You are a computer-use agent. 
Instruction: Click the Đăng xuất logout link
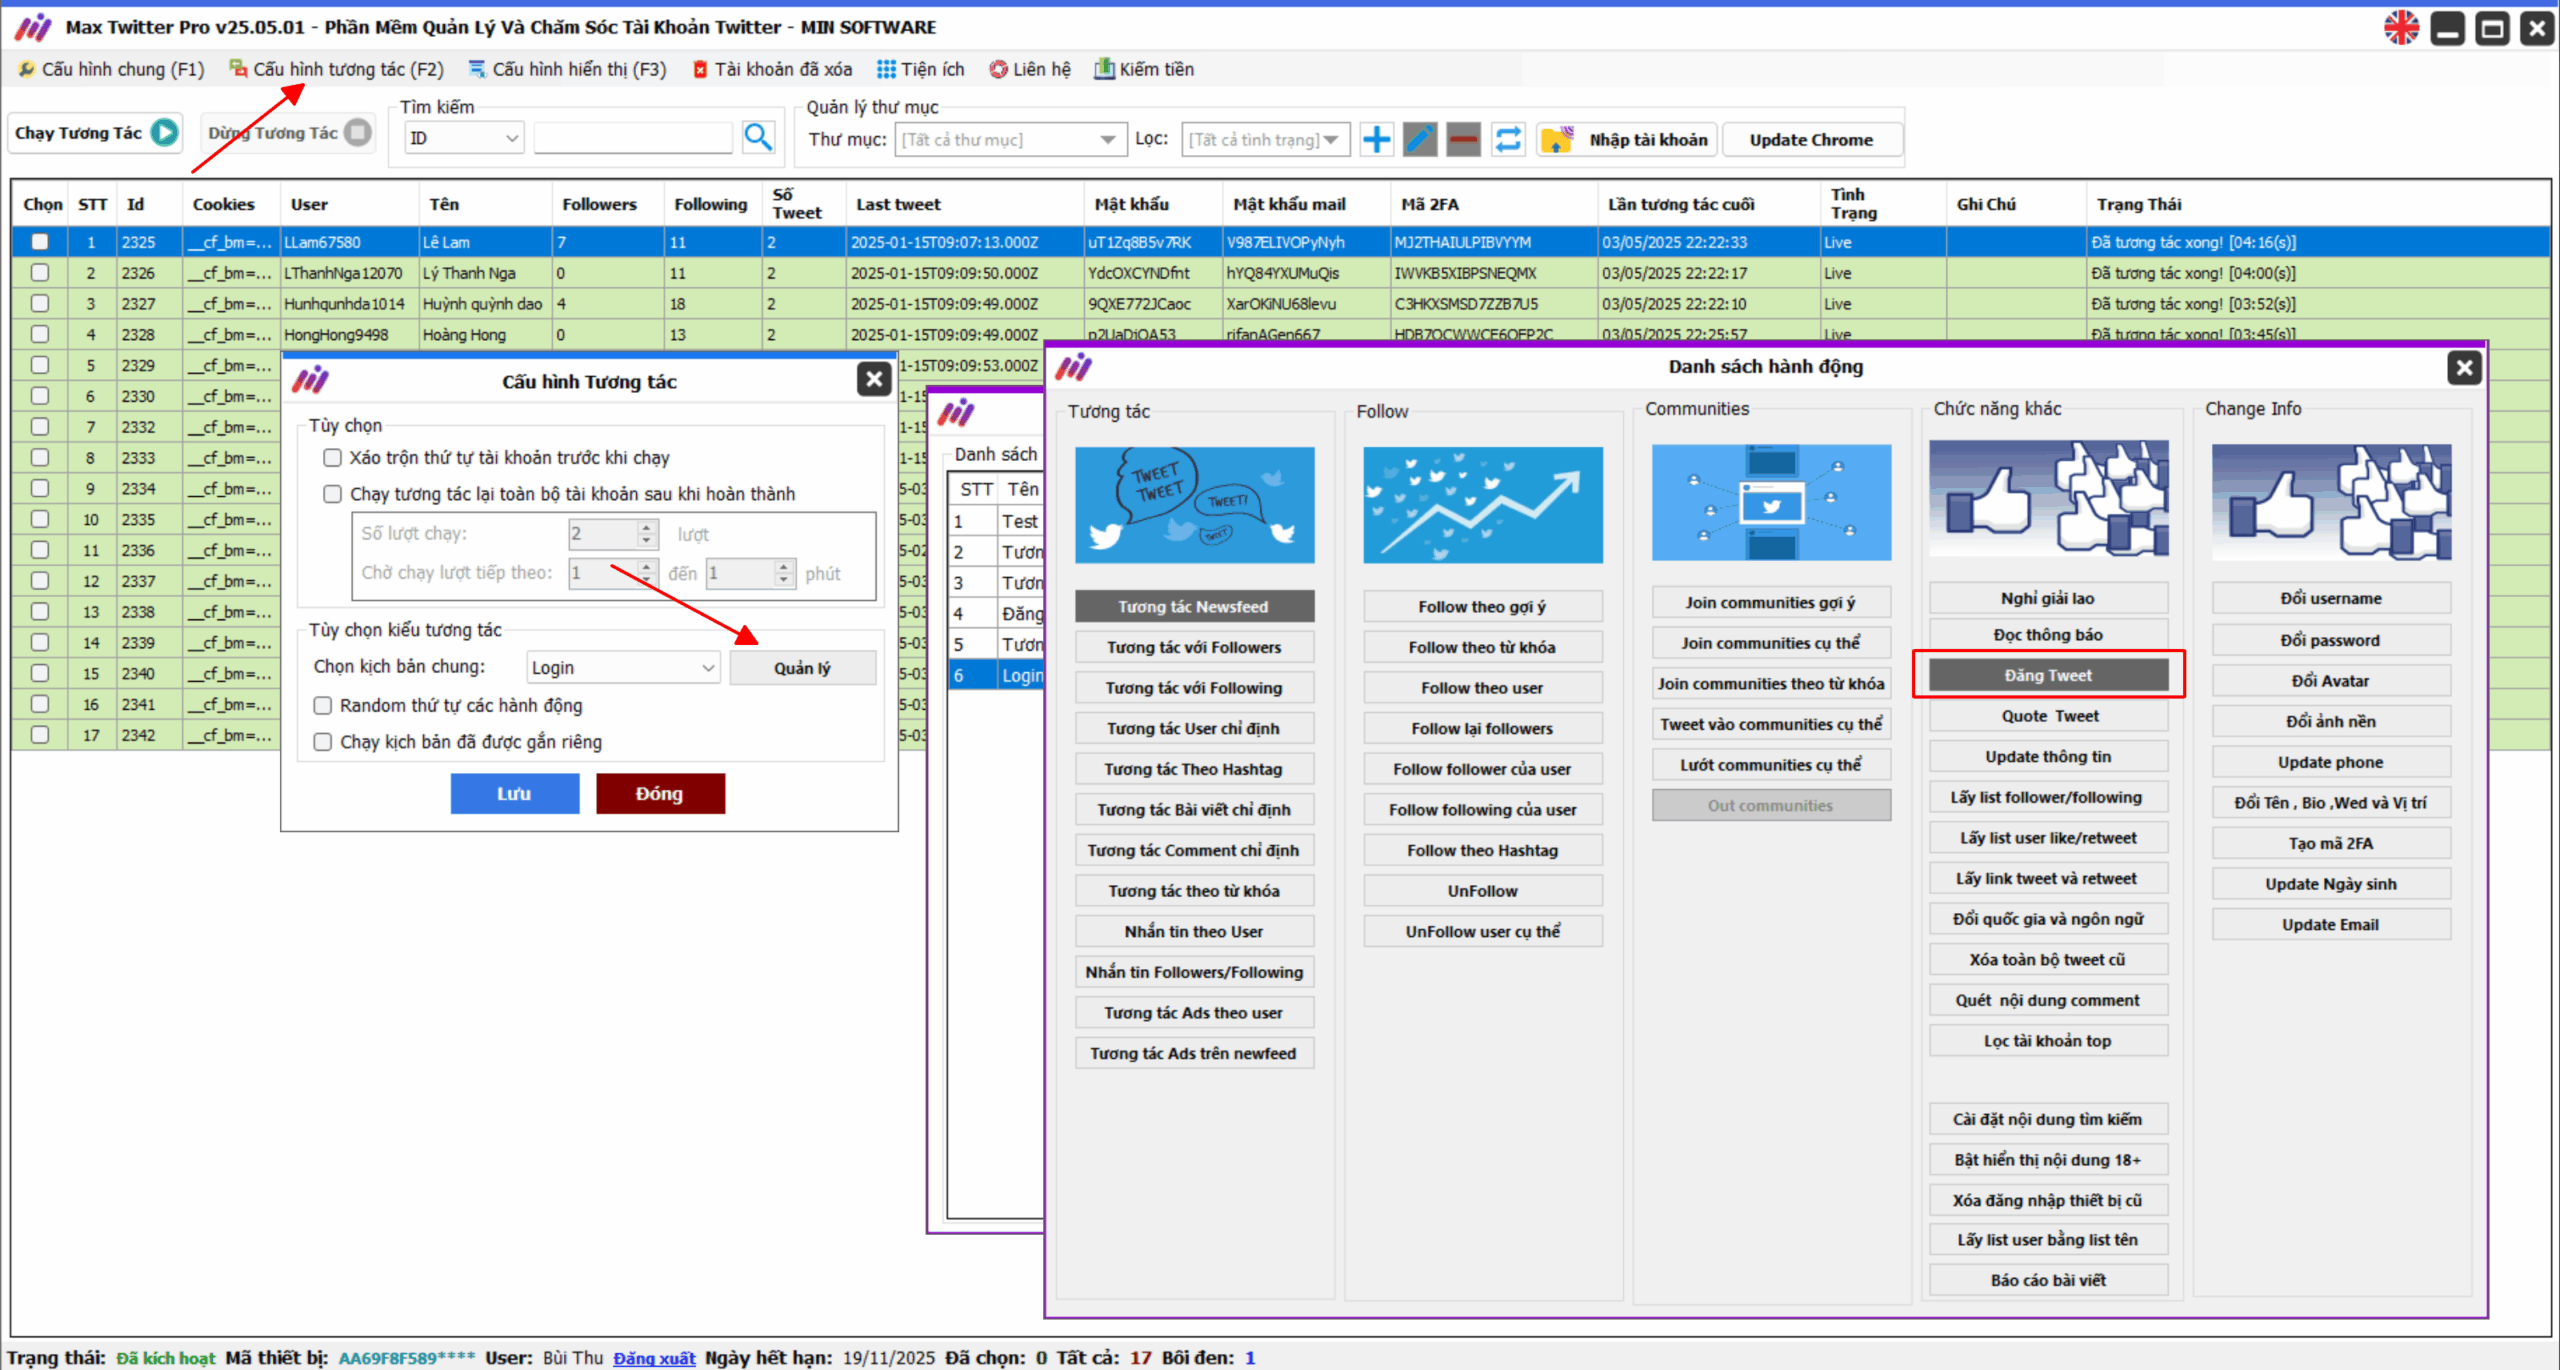click(x=654, y=1357)
